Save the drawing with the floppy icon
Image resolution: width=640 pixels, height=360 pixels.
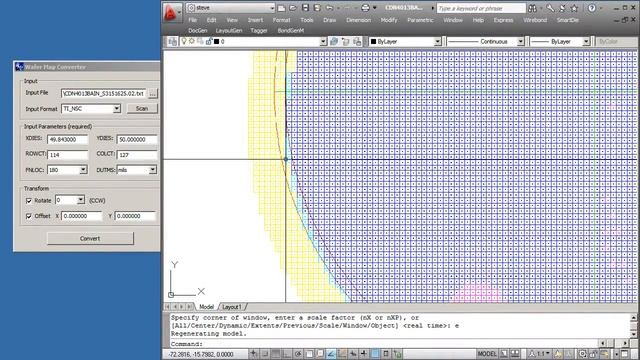pyautogui.click(x=305, y=8)
